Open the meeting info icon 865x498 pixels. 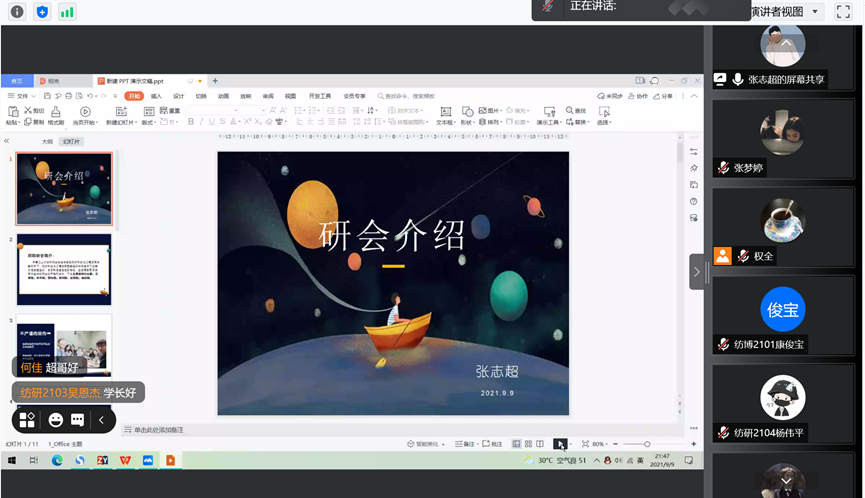[x=17, y=12]
